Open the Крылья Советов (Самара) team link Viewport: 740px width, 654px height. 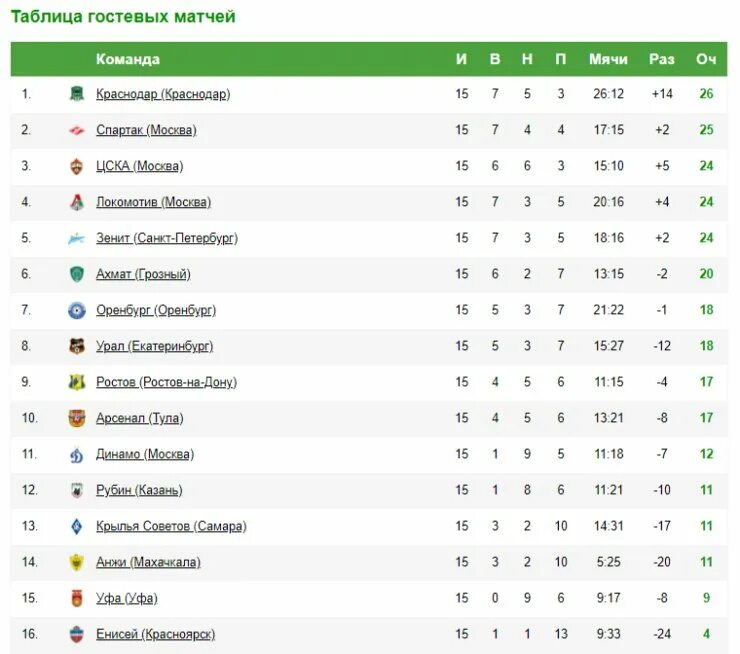coord(171,526)
